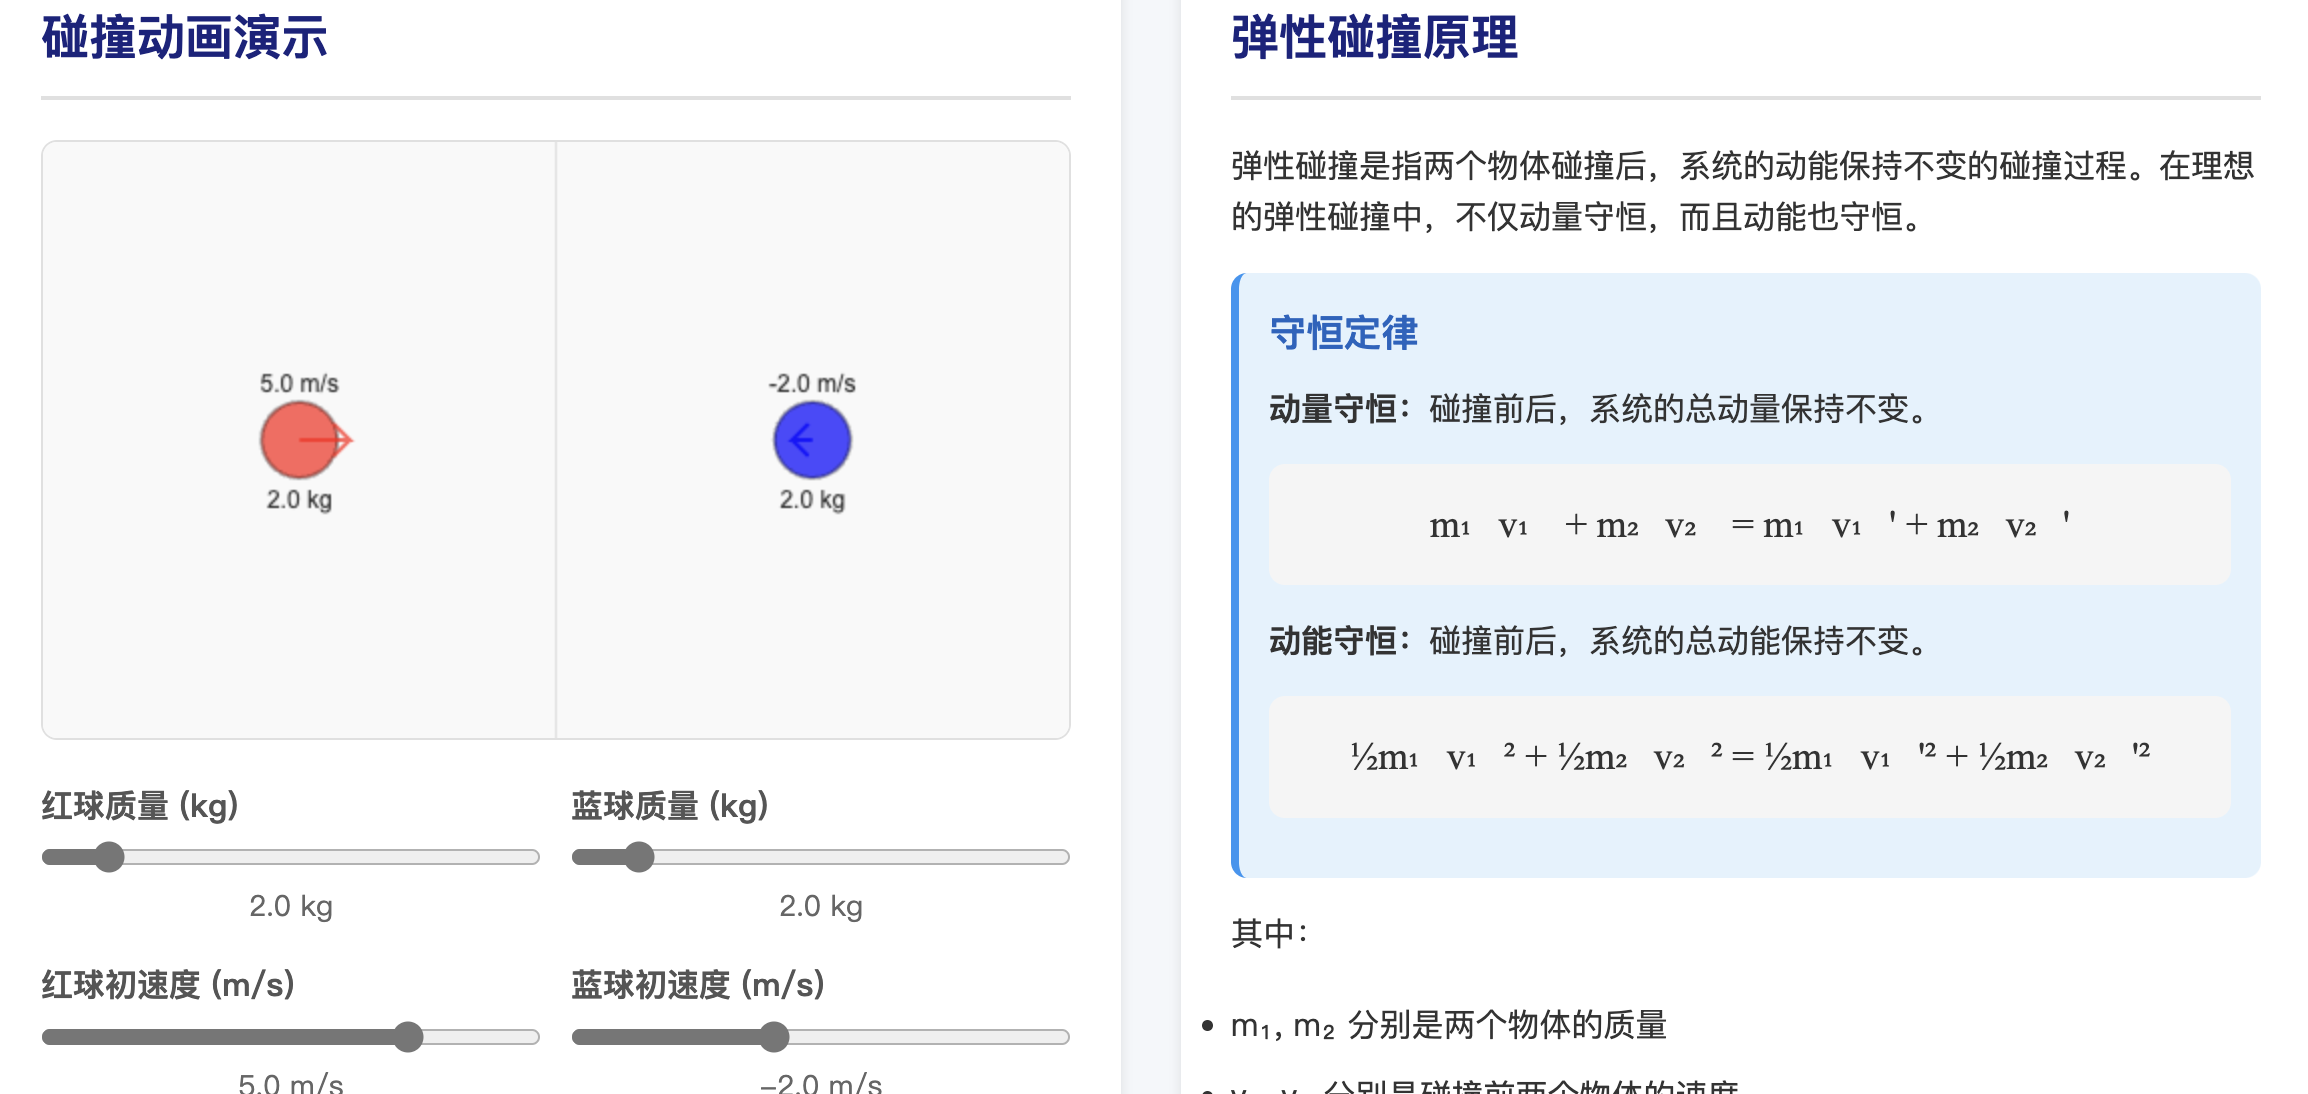Click the 动量守恒 label text
The width and height of the screenshot is (2308, 1094).
(1332, 407)
